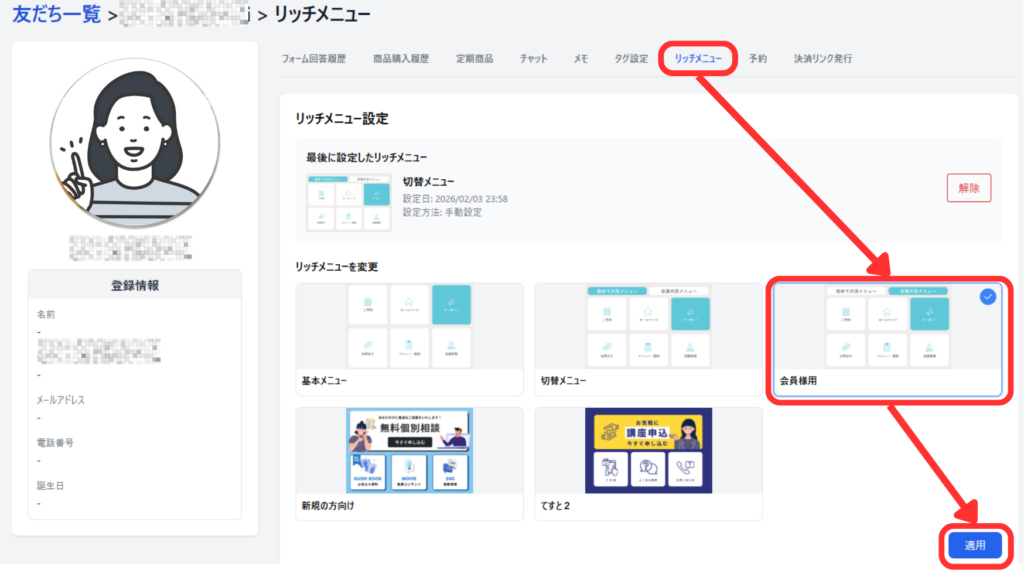Switch to the タグ設定 tab
Viewport: 1024px width, 570px height.
[x=631, y=59]
